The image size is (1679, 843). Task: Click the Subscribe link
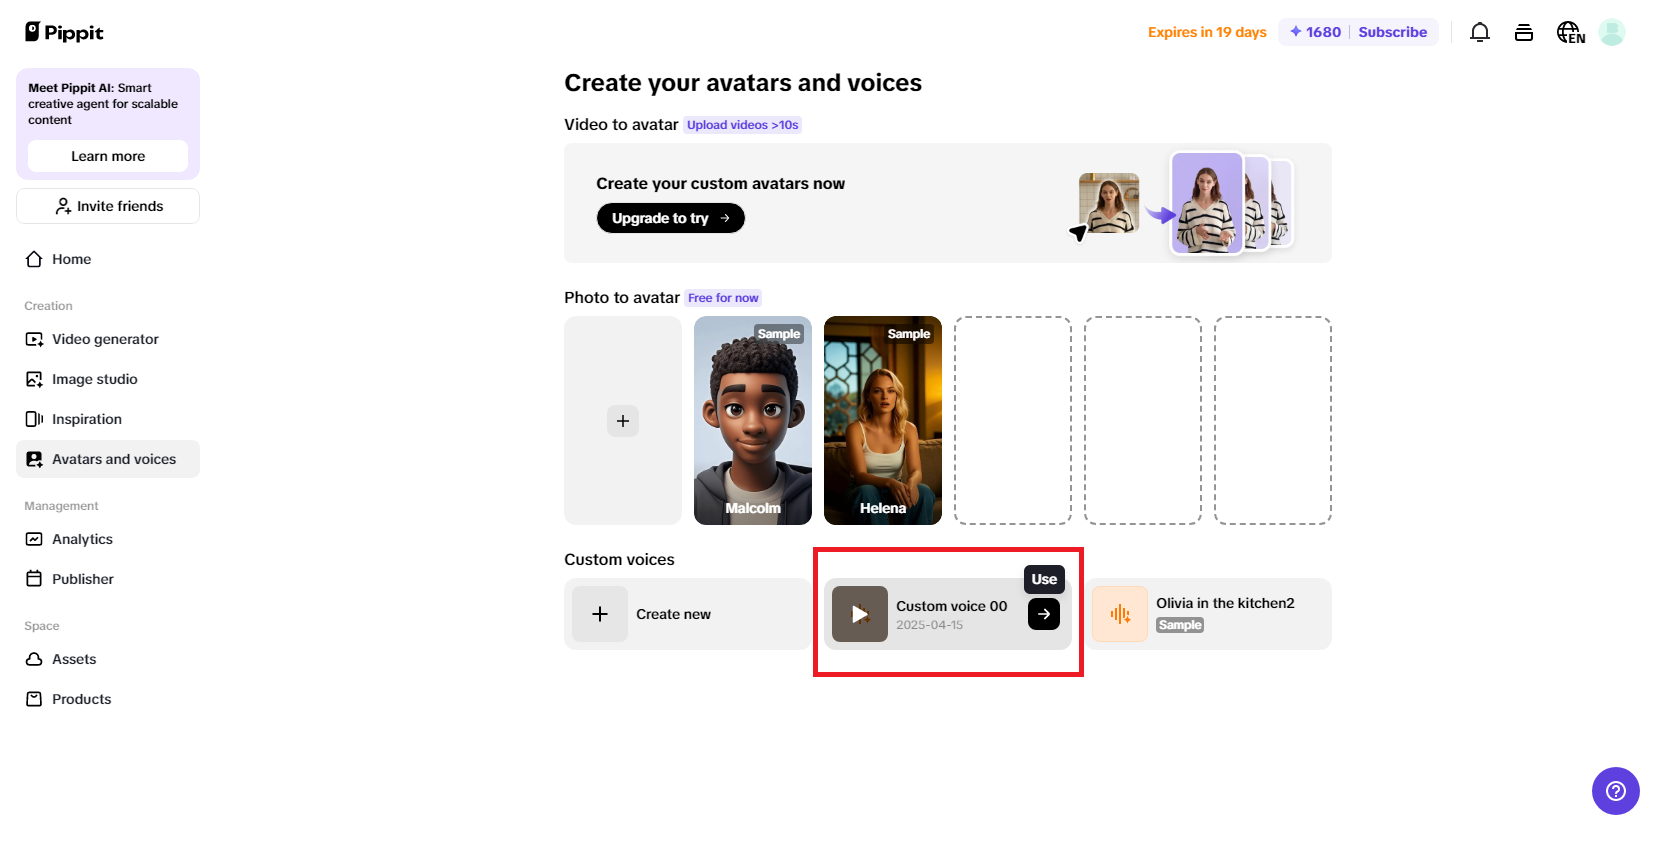pyautogui.click(x=1392, y=32)
